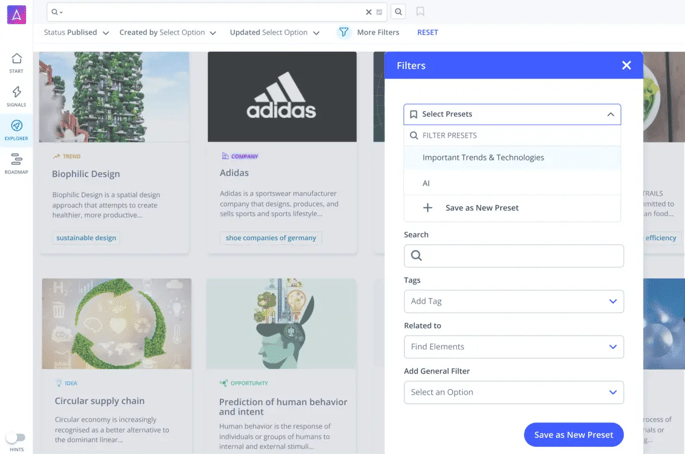This screenshot has height=454, width=685.
Task: Collapse the Select Presets dropdown
Action: pos(610,114)
